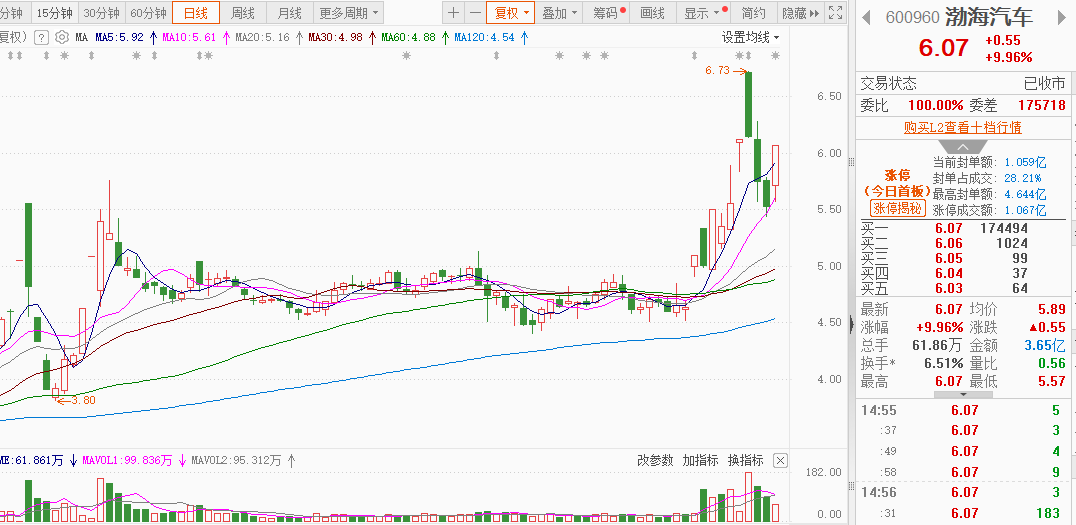The width and height of the screenshot is (1076, 525).
Task: Go to next stock with right arrow
Action: [1064, 16]
